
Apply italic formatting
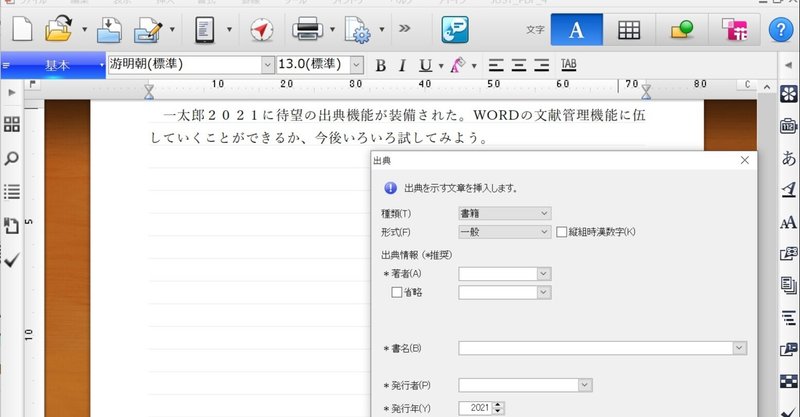[x=403, y=65]
